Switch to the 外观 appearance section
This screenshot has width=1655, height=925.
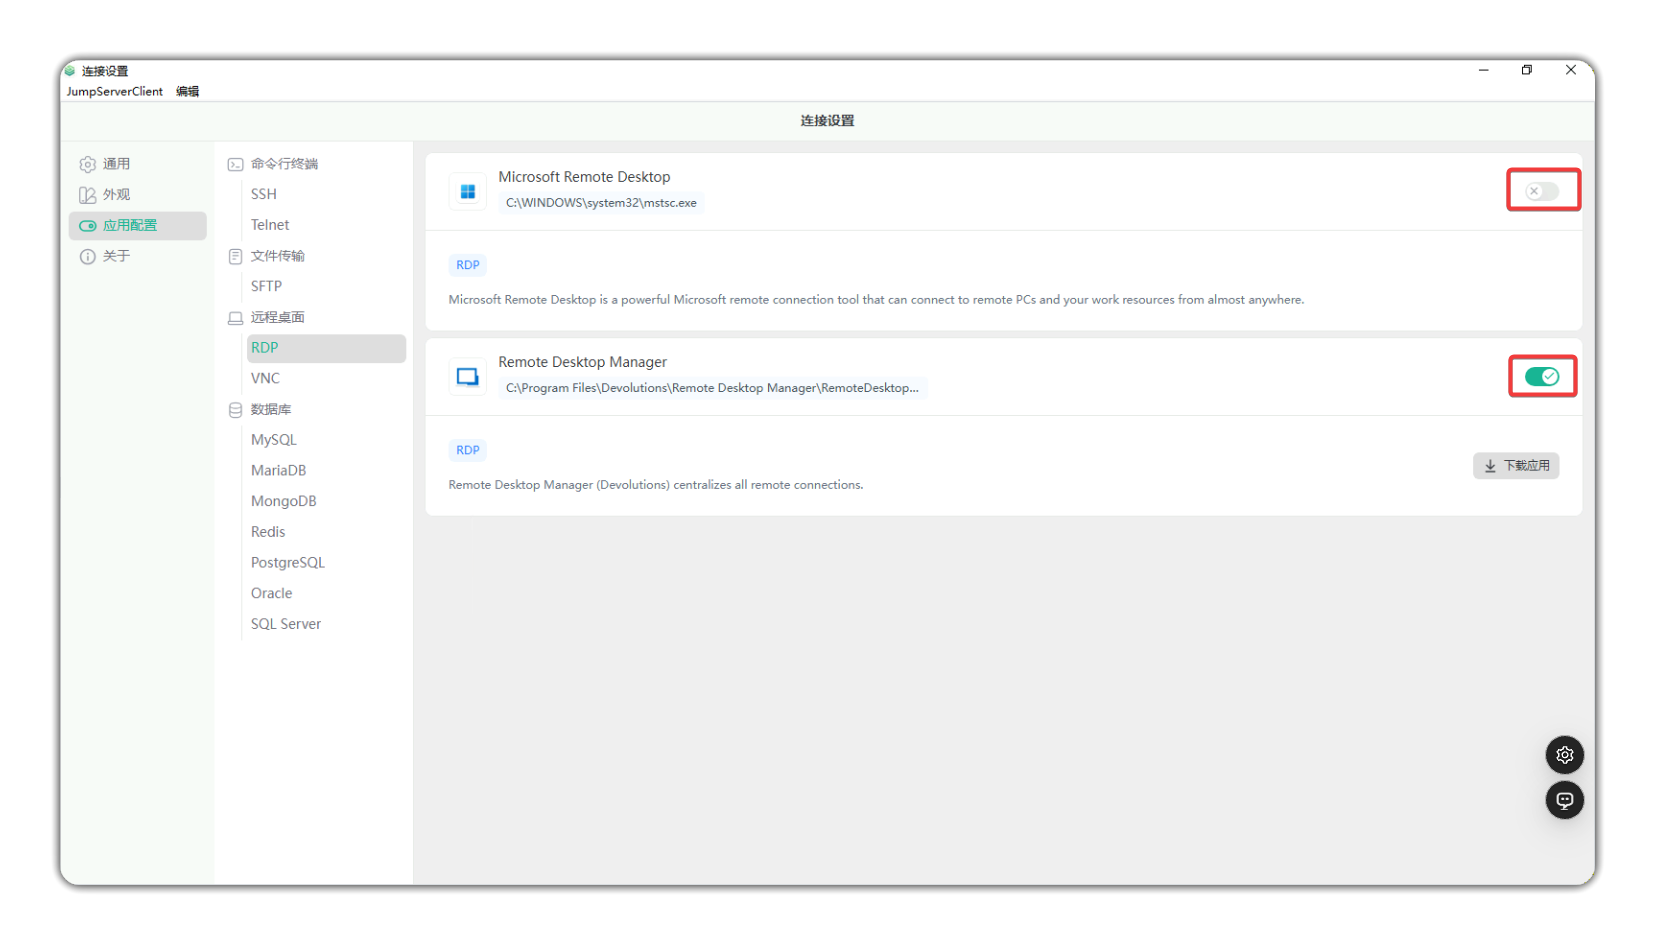pyautogui.click(x=116, y=195)
